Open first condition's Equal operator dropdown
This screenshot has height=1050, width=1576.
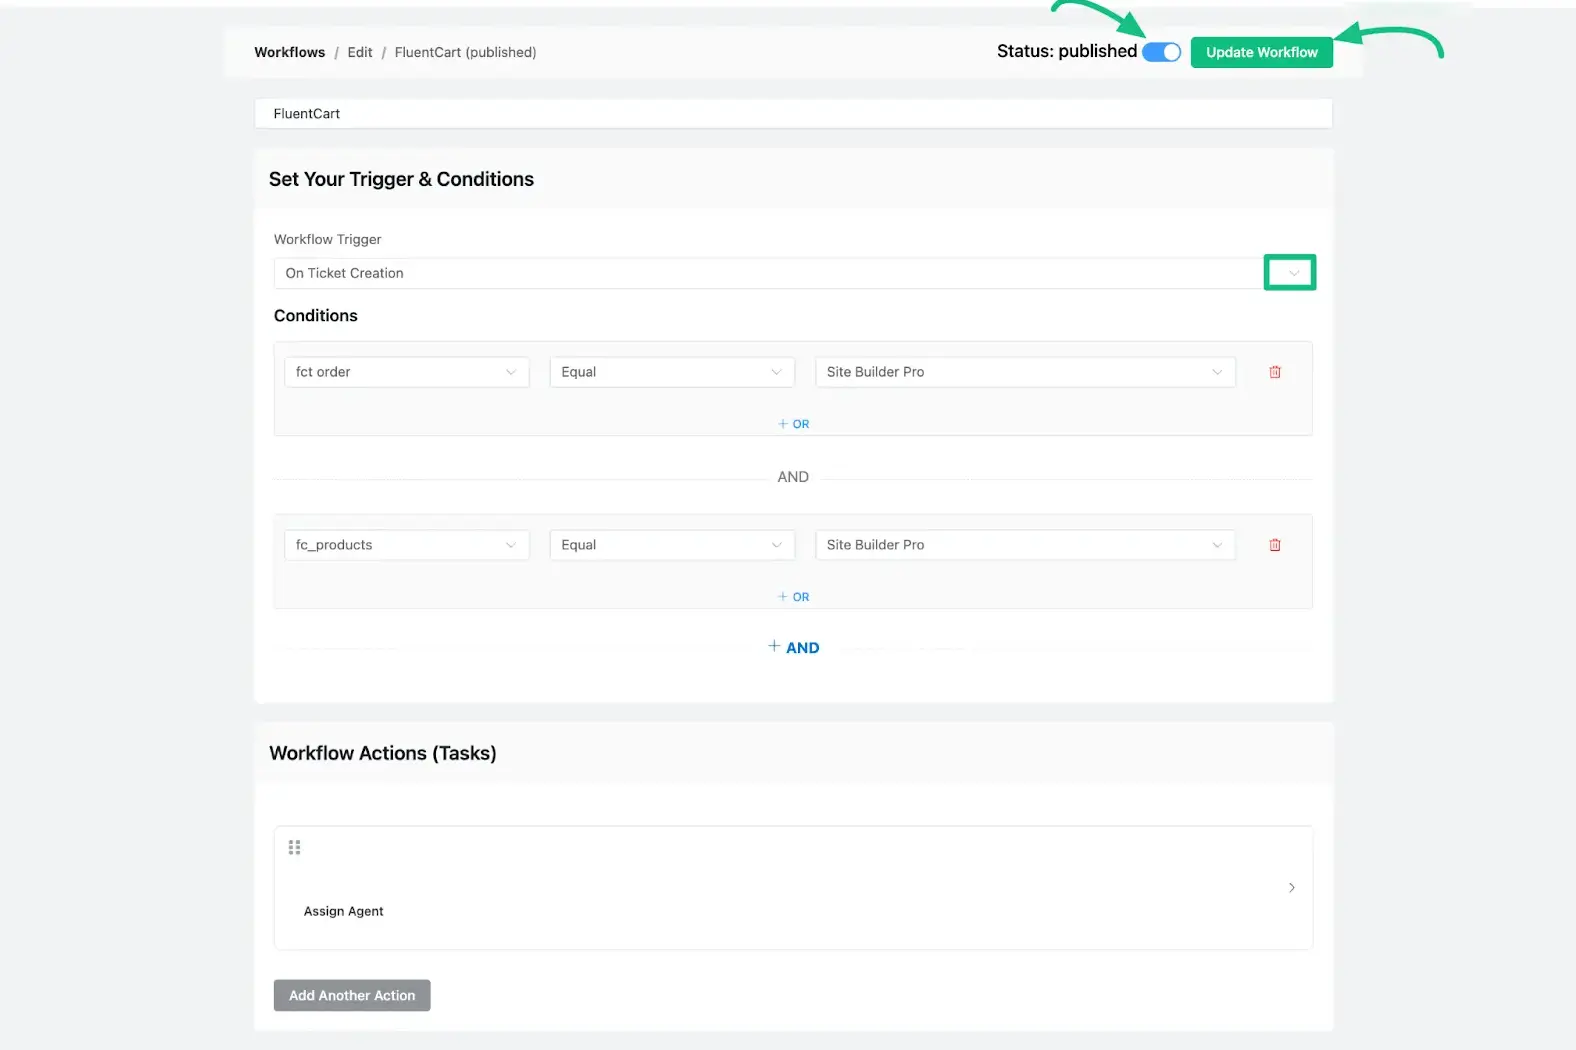pos(671,372)
